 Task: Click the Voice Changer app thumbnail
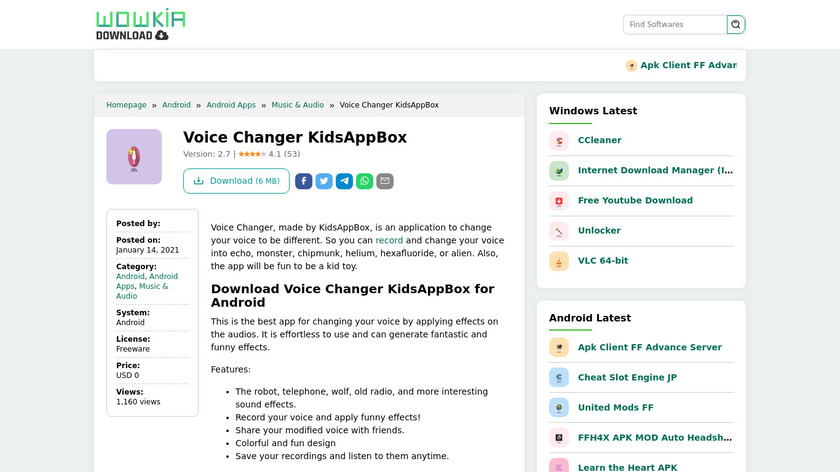pos(134,156)
